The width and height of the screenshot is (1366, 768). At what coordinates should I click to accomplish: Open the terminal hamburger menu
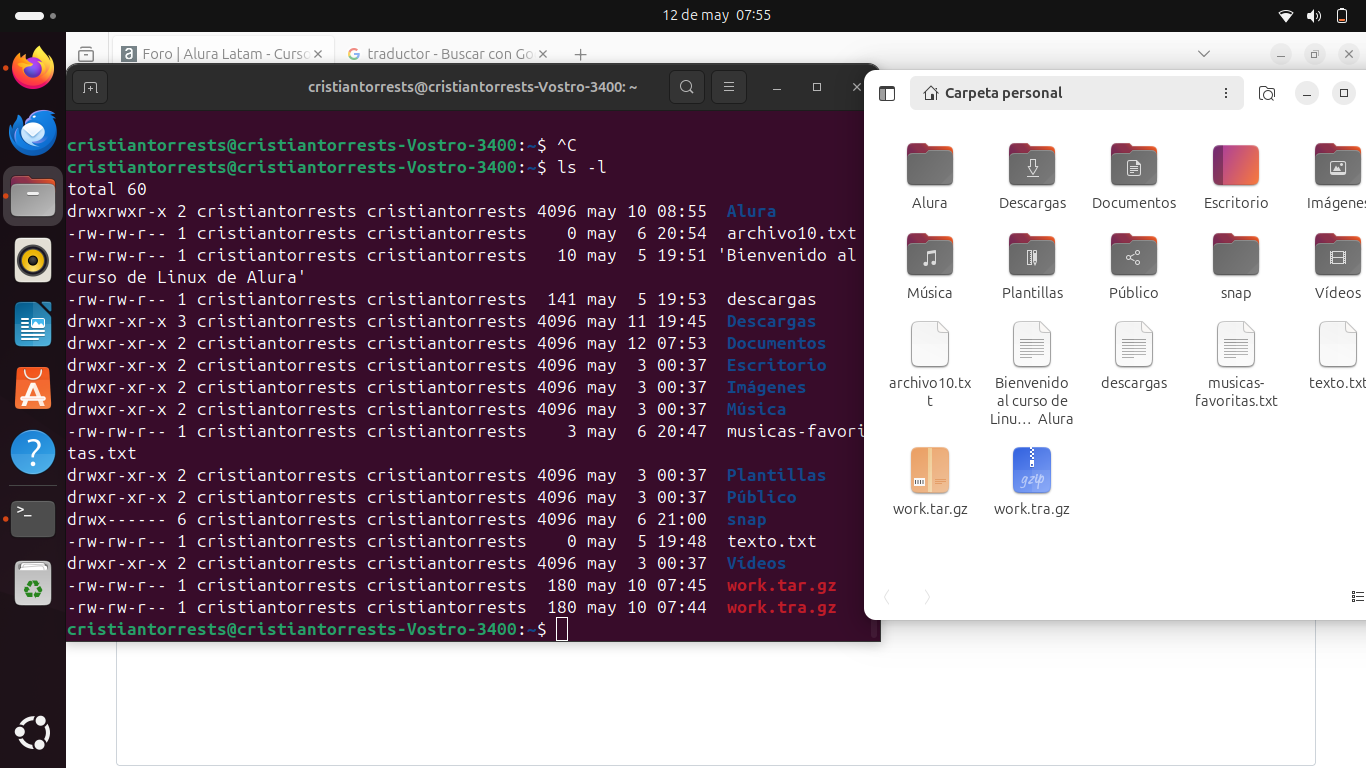pos(729,87)
